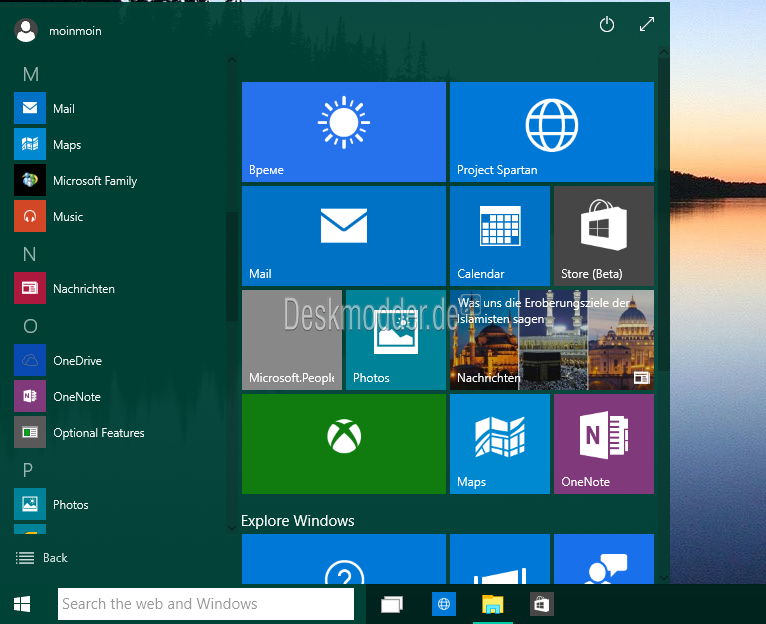This screenshot has width=766, height=624.
Task: Open the Photos tile
Action: [x=396, y=340]
